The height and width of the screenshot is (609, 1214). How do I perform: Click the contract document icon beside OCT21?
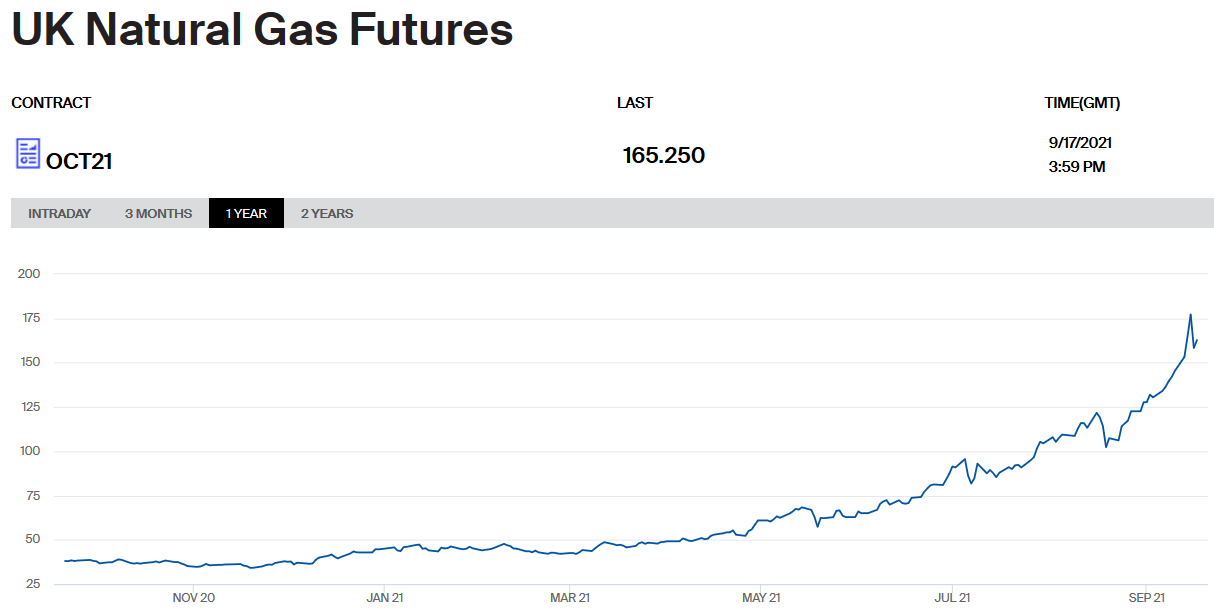pyautogui.click(x=28, y=154)
